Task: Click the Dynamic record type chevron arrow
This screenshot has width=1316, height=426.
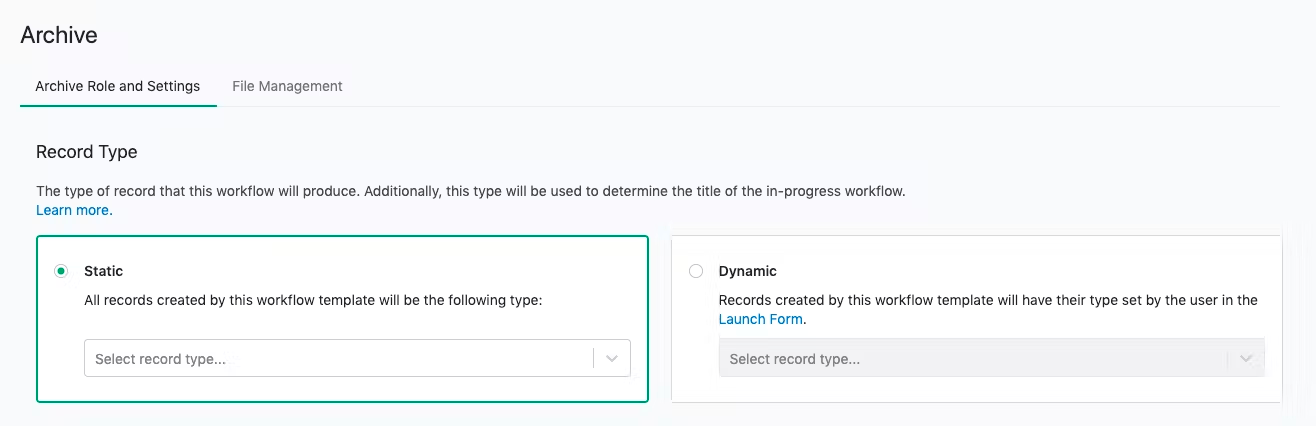Action: 1246,359
